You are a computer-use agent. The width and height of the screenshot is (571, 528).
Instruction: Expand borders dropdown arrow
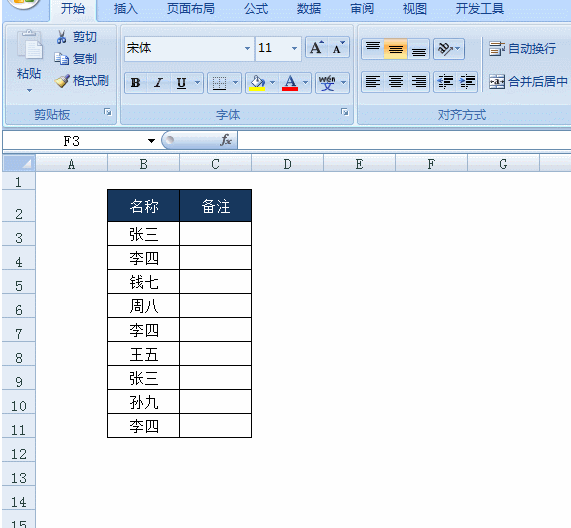pos(235,83)
